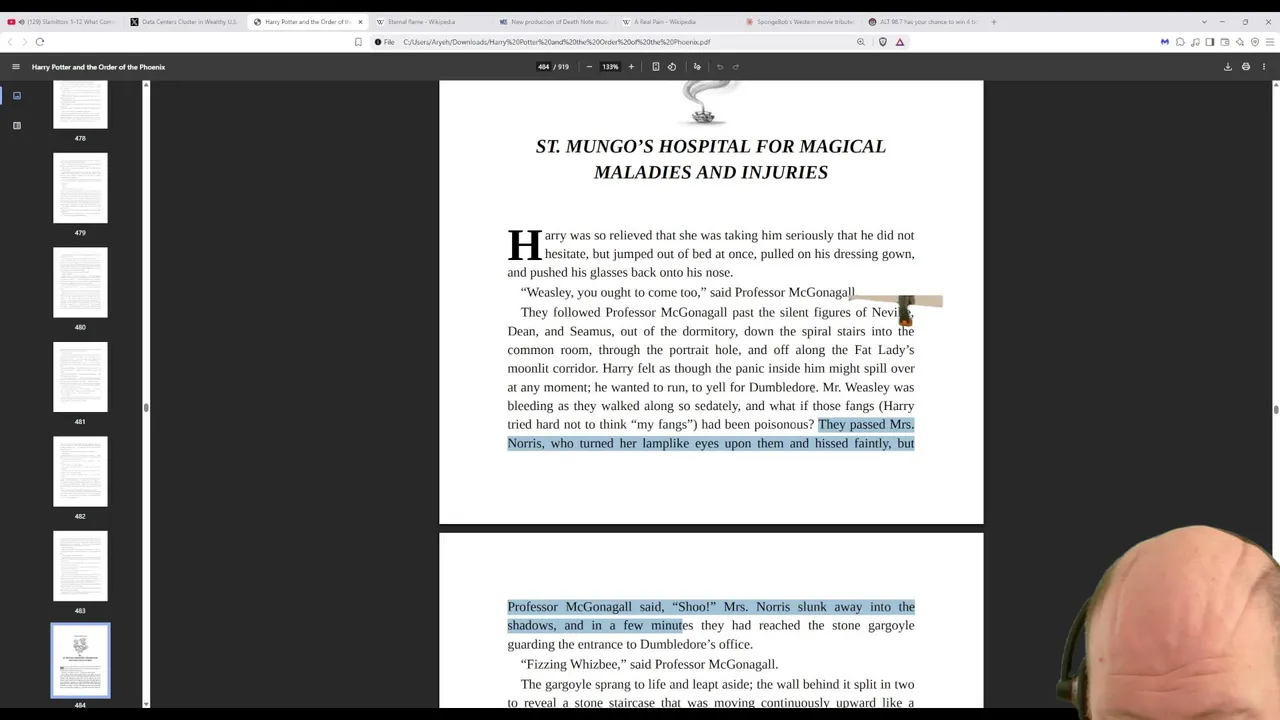Viewport: 1280px width, 720px height.
Task: Show page thumbnails view in sidebar
Action: (x=17, y=96)
